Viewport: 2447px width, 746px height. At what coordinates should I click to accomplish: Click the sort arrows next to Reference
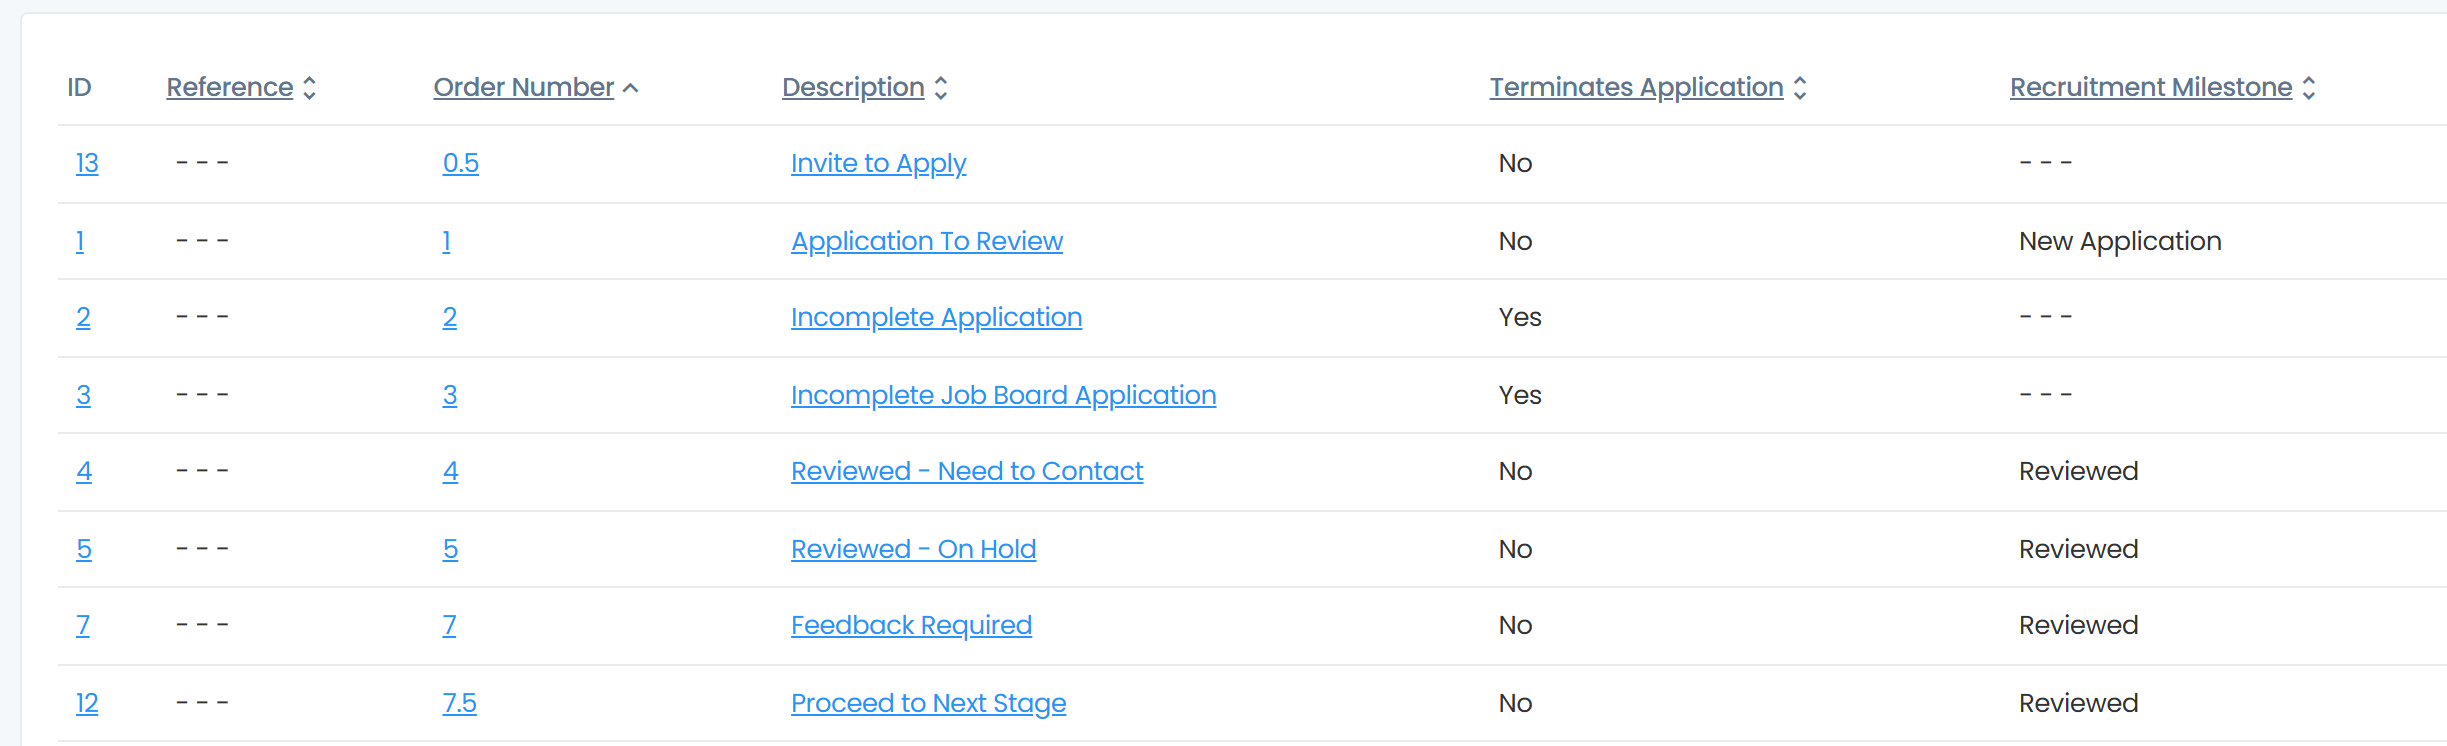(x=310, y=88)
